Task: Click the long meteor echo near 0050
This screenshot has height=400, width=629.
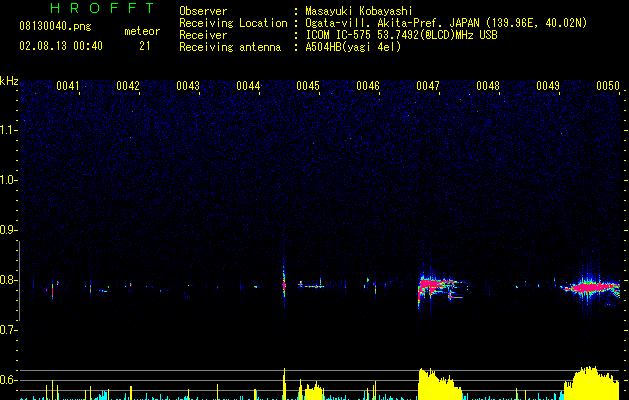Action: 588,287
